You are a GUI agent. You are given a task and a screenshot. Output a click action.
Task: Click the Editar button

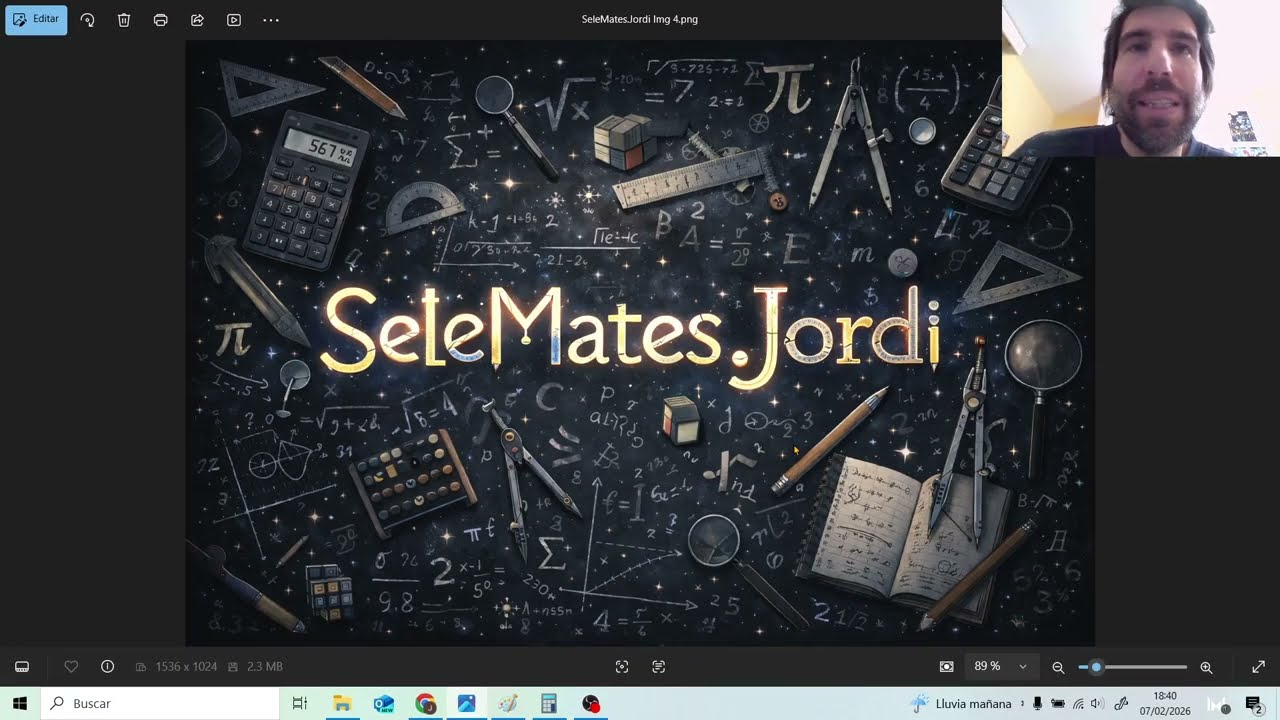click(36, 19)
